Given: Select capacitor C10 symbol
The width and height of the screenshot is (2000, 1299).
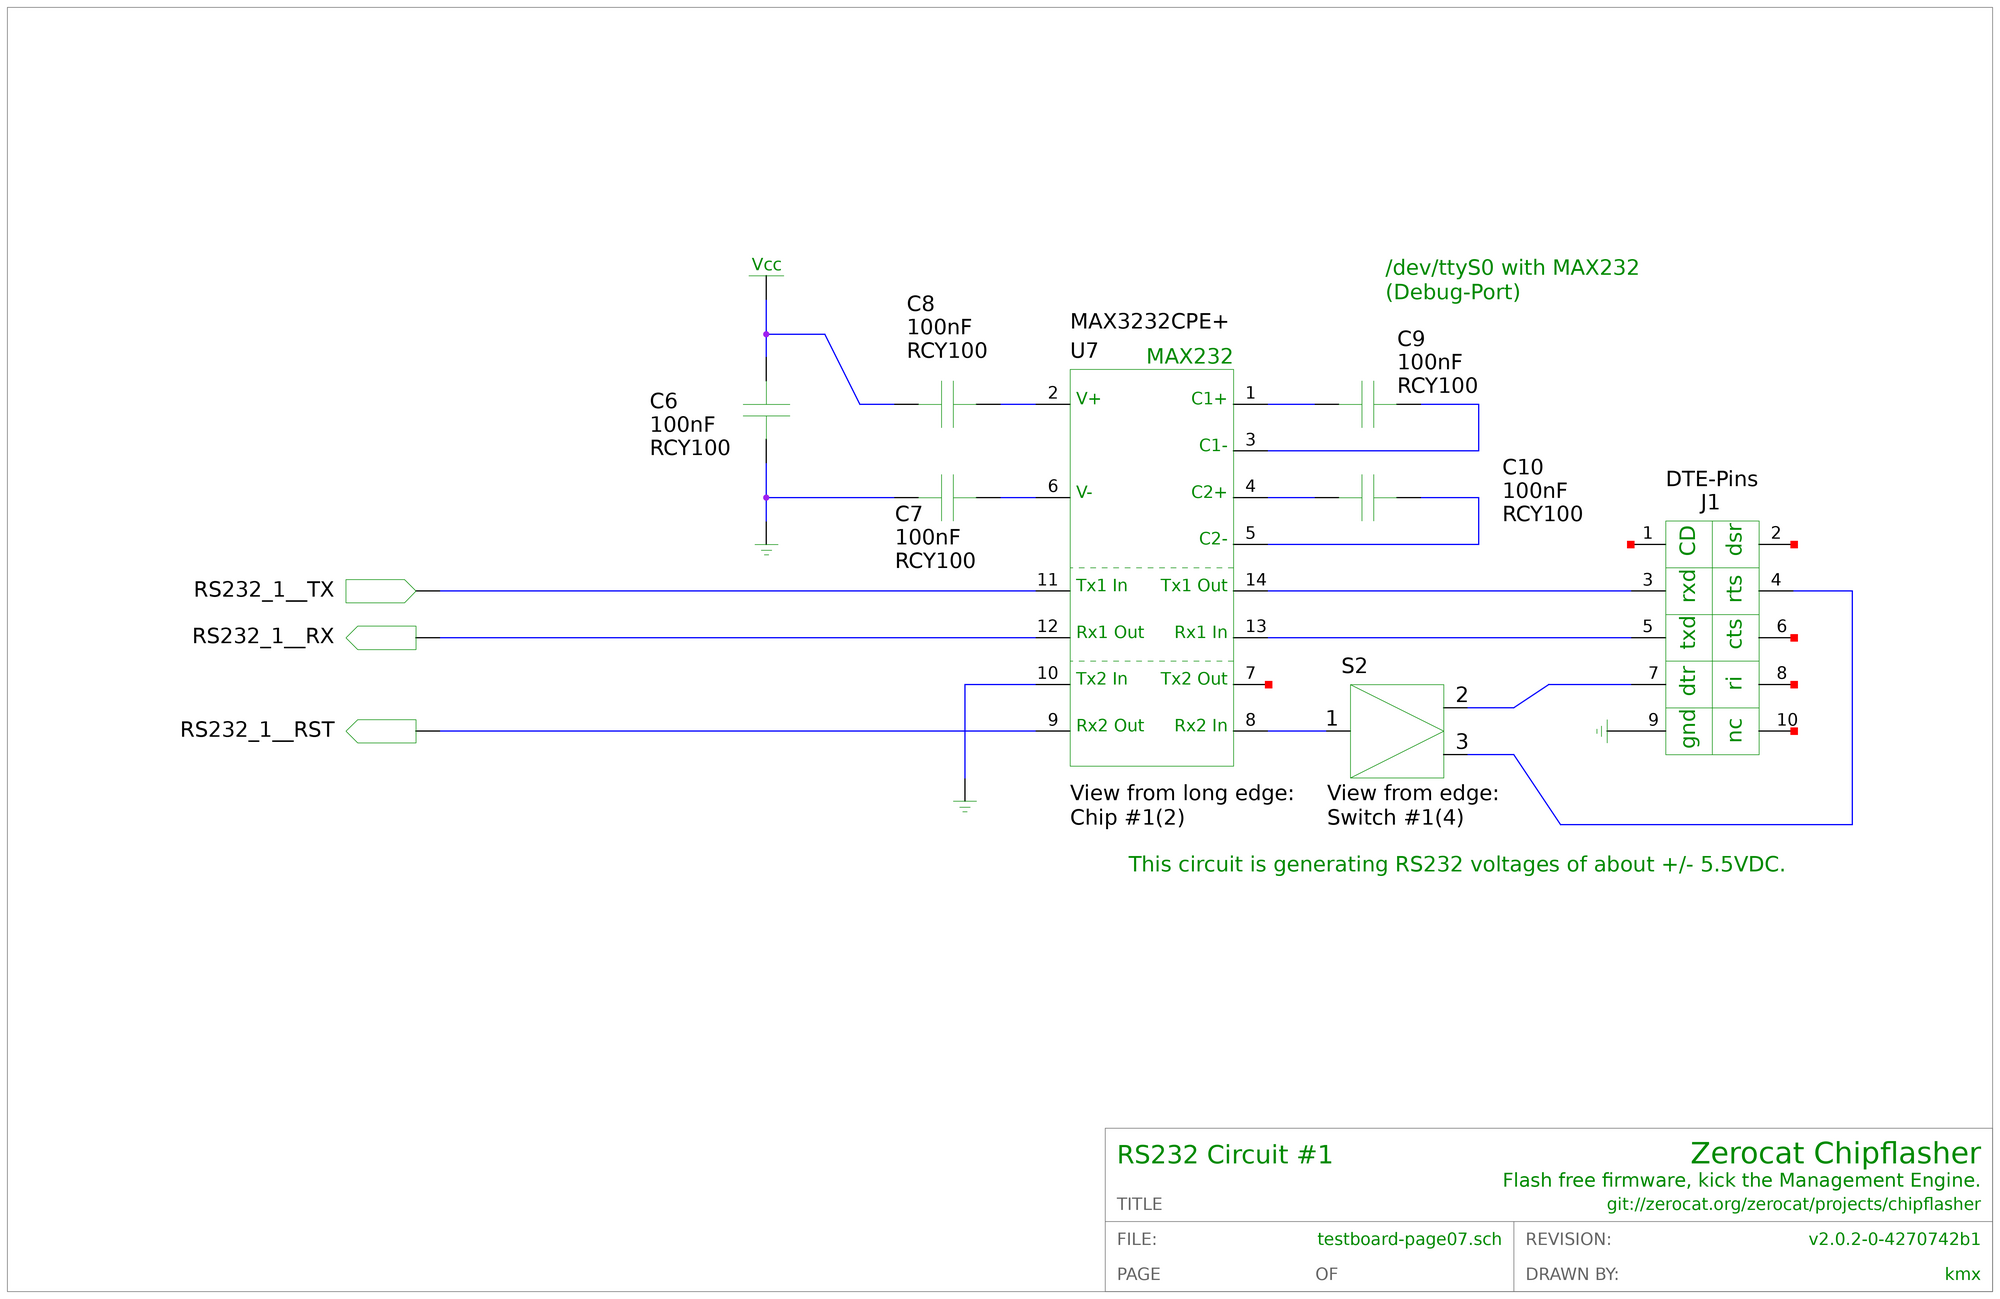Looking at the screenshot, I should pyautogui.click(x=1367, y=498).
